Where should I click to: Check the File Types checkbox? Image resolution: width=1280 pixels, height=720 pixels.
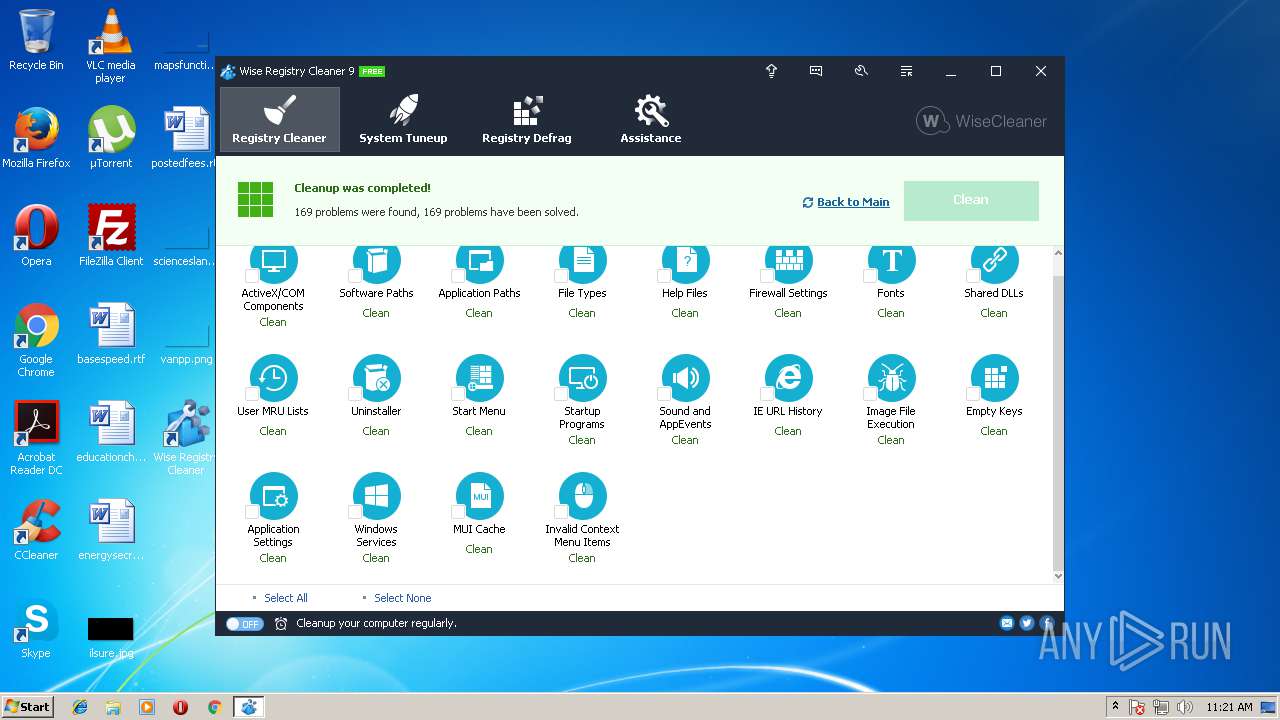click(561, 276)
